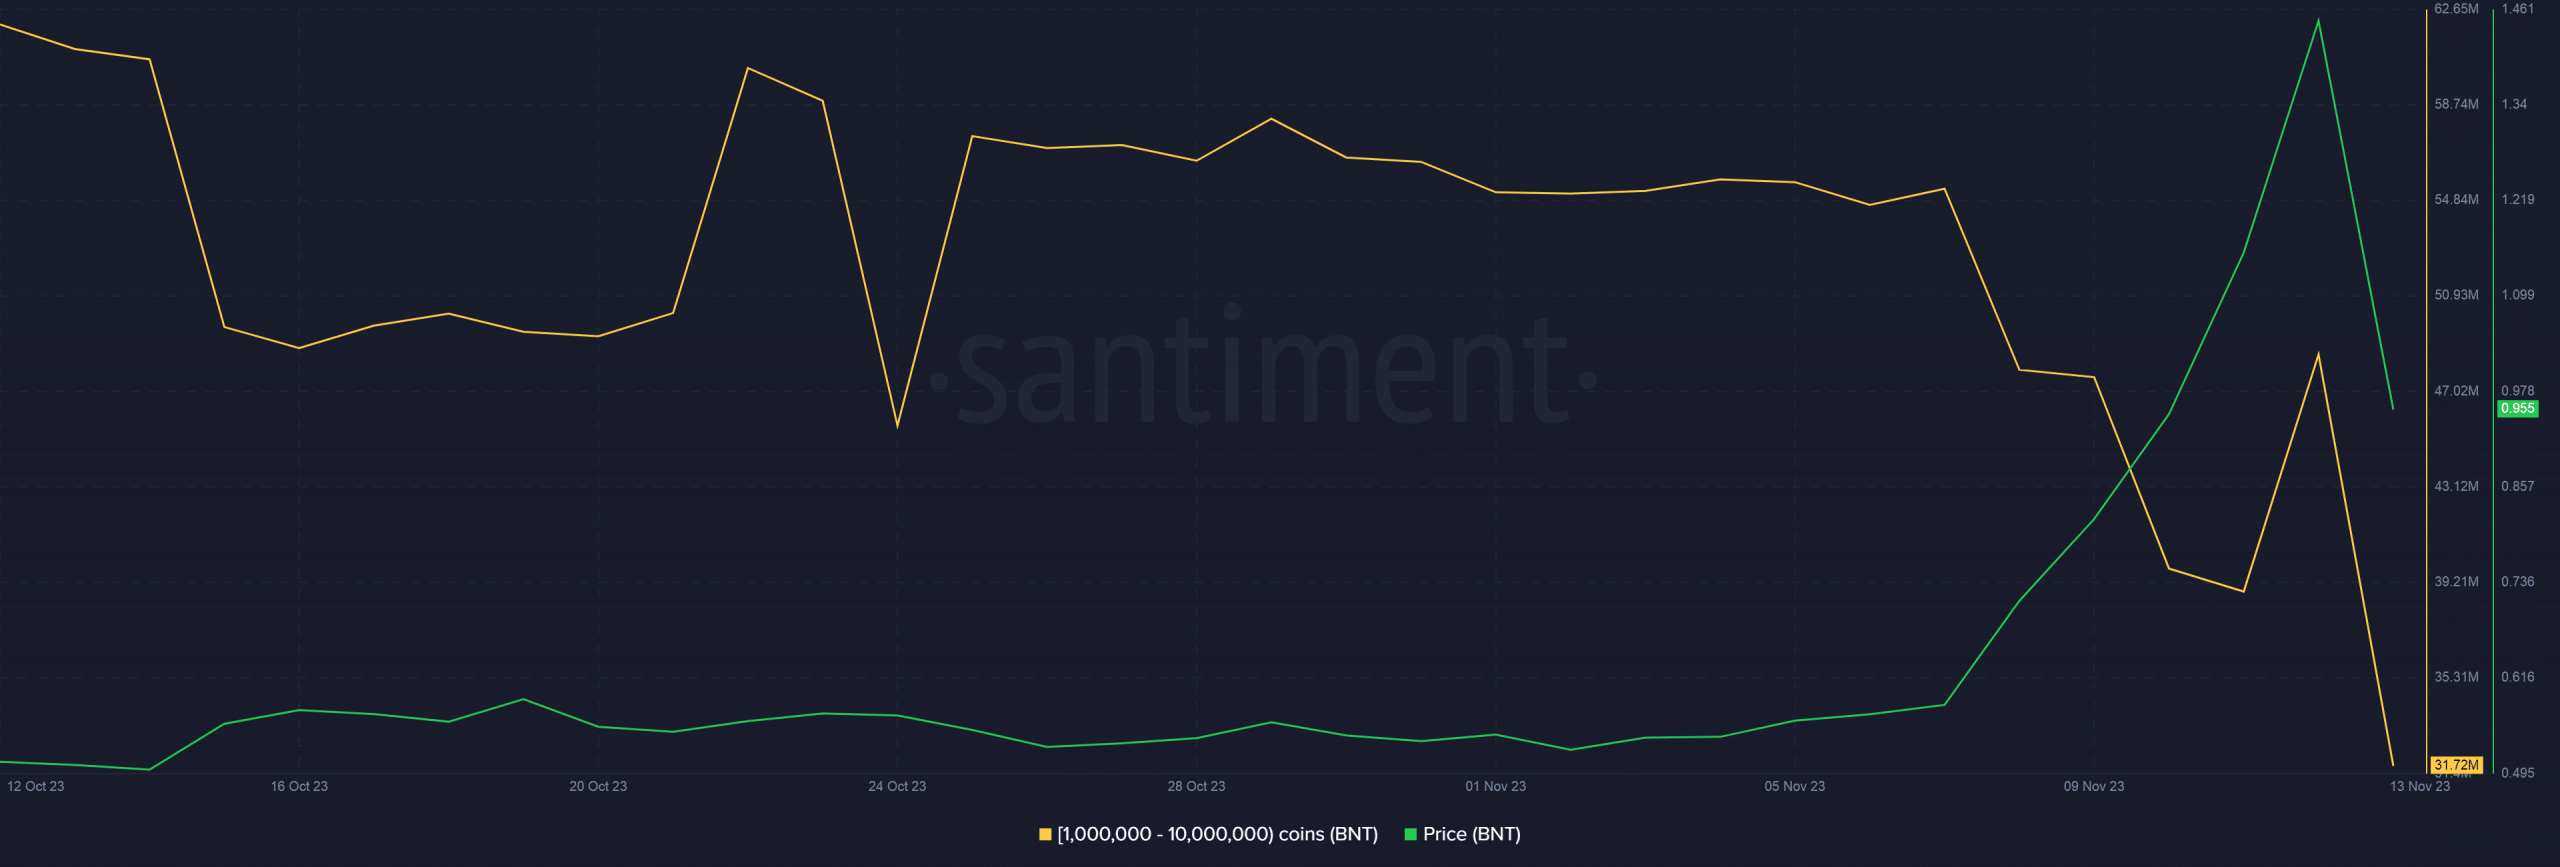The image size is (2560, 867).
Task: Click the 1.461 price axis value
Action: click(2517, 9)
